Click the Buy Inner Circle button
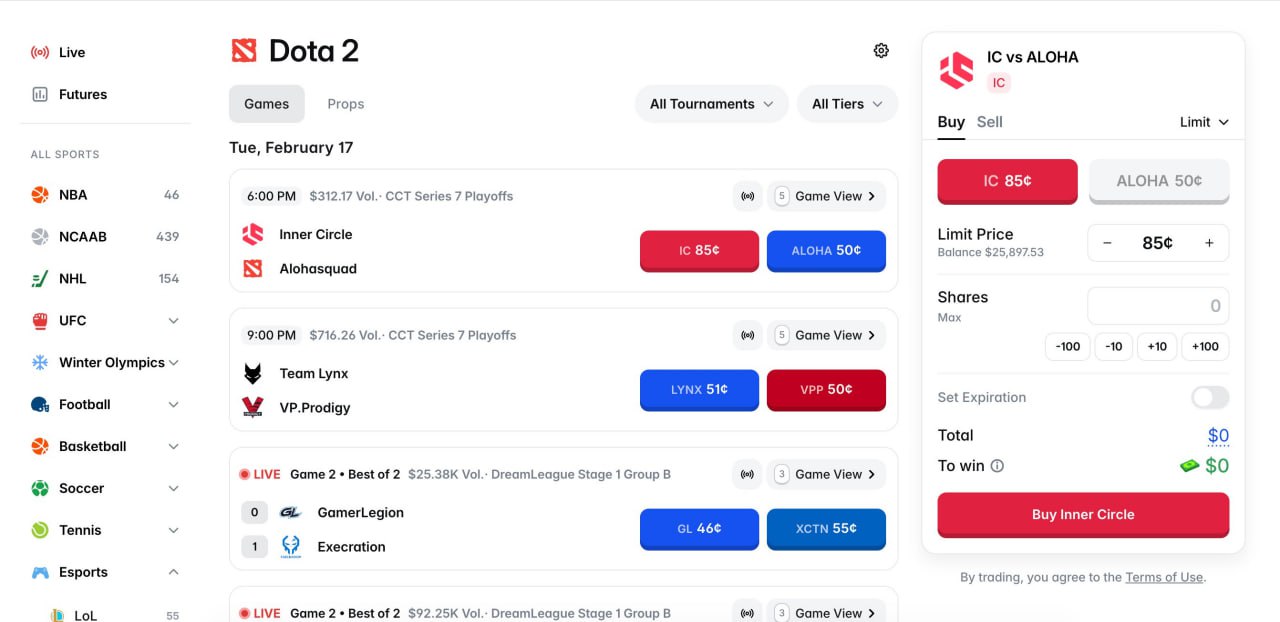Viewport: 1280px width, 622px height. [x=1083, y=514]
